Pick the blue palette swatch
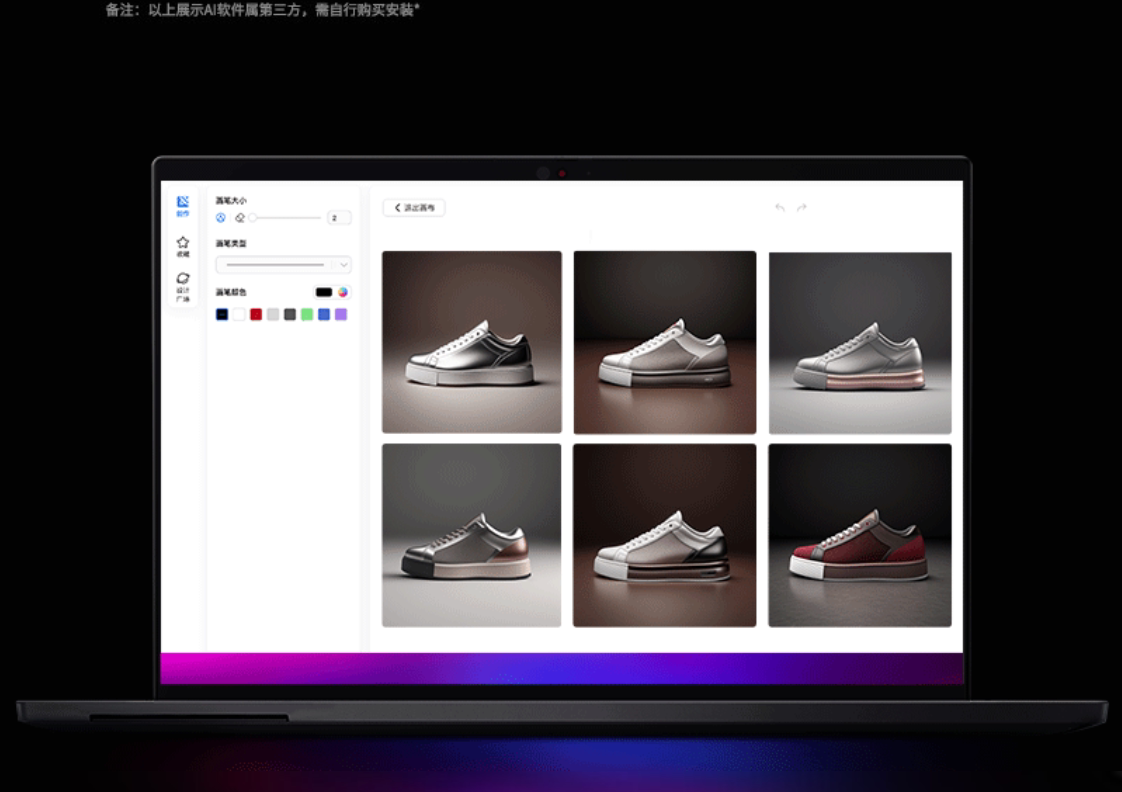The width and height of the screenshot is (1122, 792). pyautogui.click(x=324, y=314)
